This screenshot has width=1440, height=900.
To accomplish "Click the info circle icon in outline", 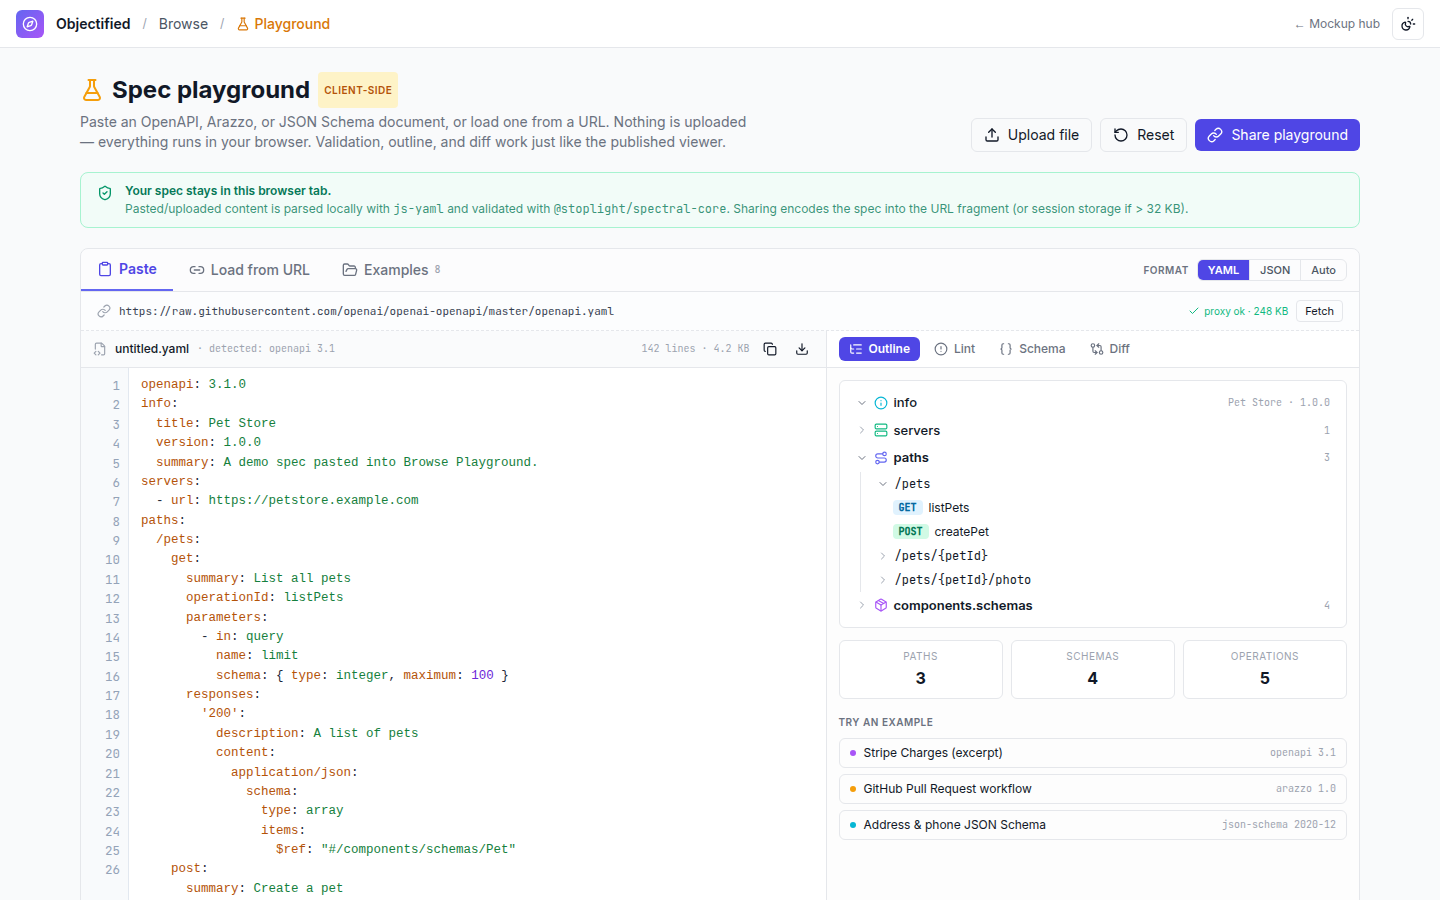I will (x=881, y=403).
